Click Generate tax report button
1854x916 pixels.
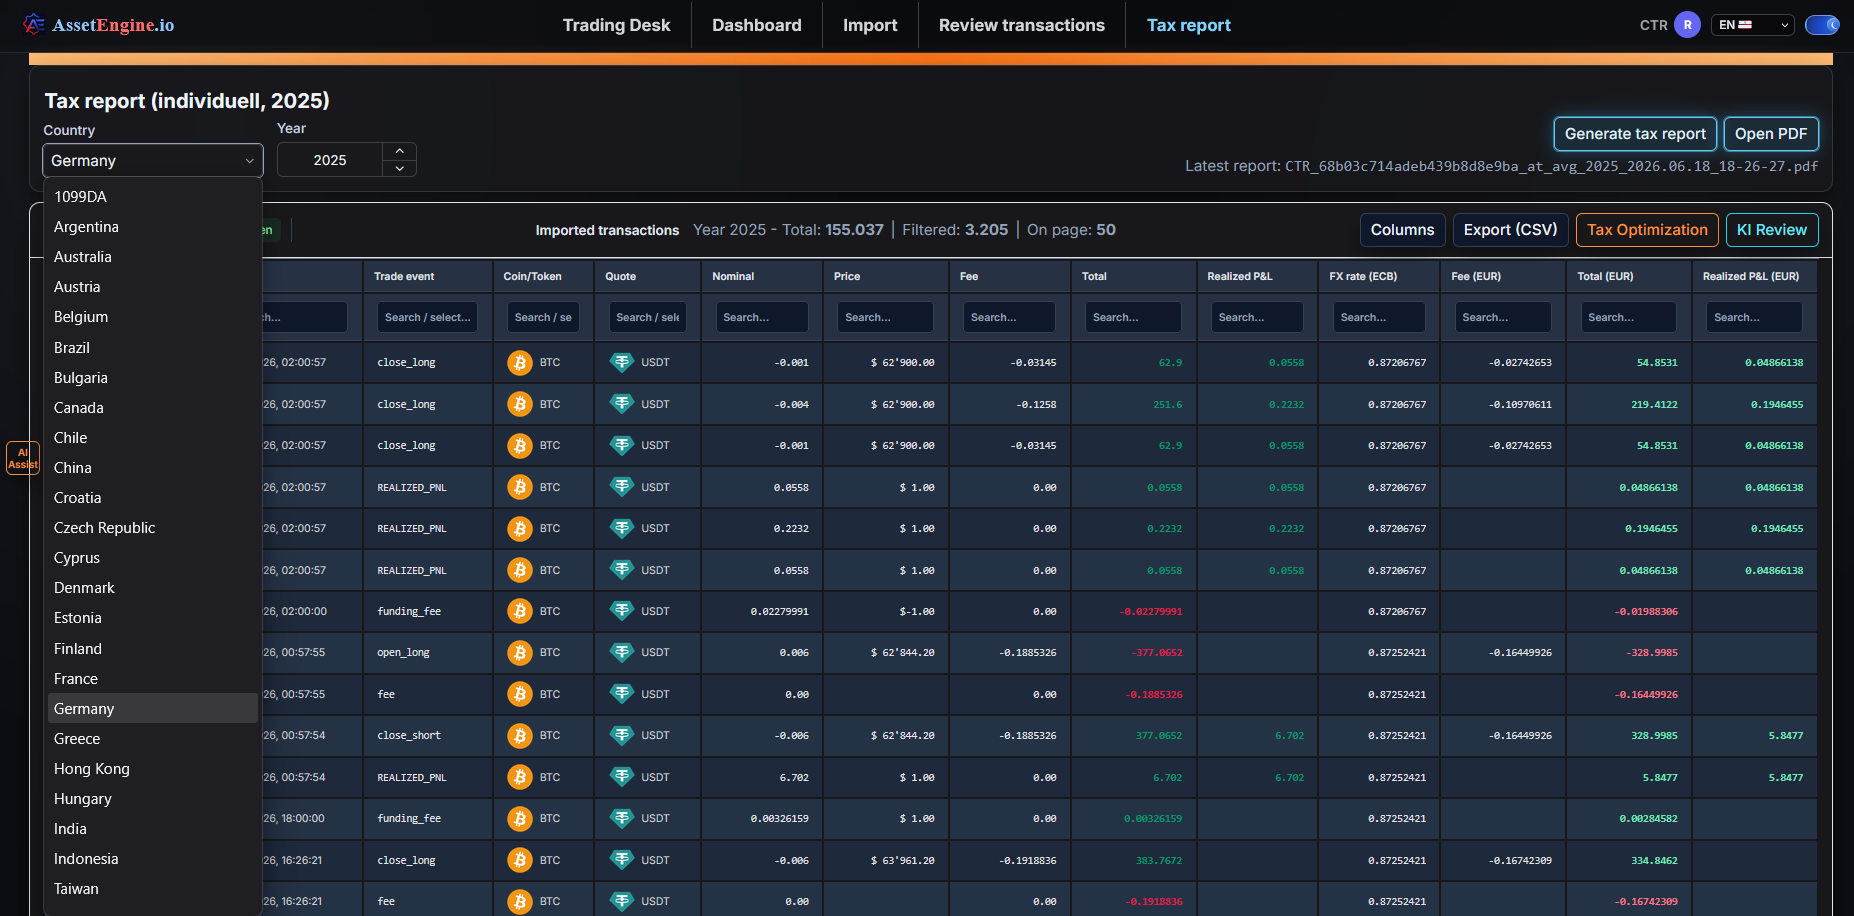(1635, 134)
